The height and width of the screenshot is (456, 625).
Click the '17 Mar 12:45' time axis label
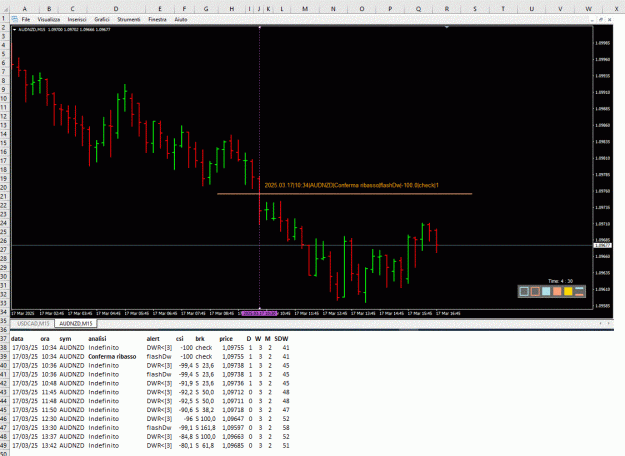pos(335,313)
